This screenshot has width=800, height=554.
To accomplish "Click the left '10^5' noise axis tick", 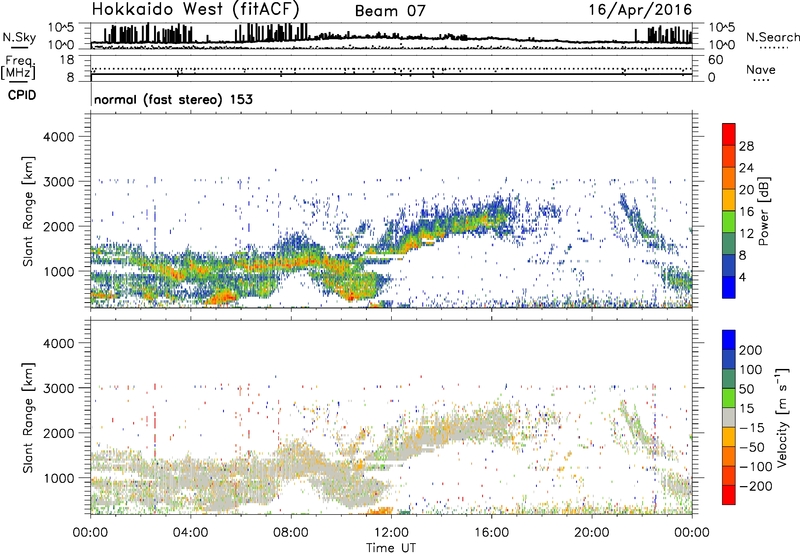I will point(61,27).
